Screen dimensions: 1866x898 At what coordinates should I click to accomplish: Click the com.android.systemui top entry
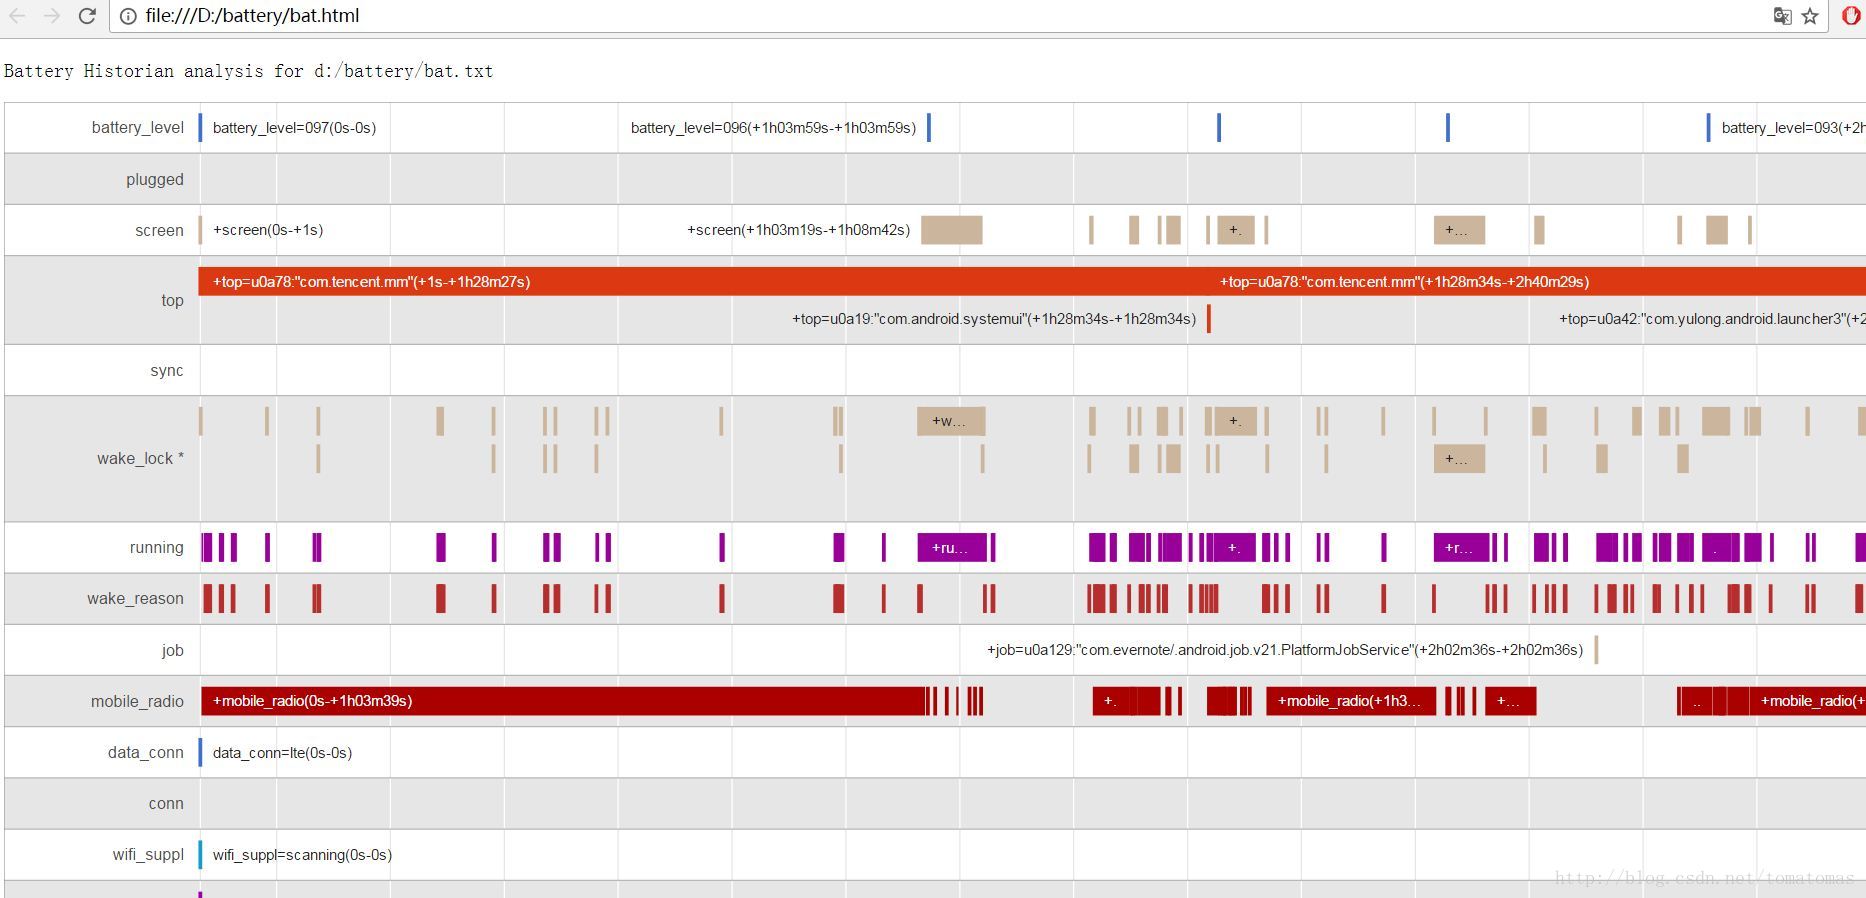994,319
